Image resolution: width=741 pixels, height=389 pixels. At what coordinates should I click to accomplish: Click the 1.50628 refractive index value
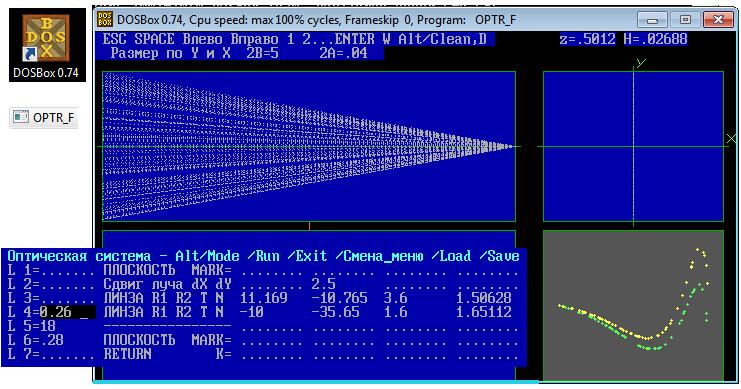[483, 298]
